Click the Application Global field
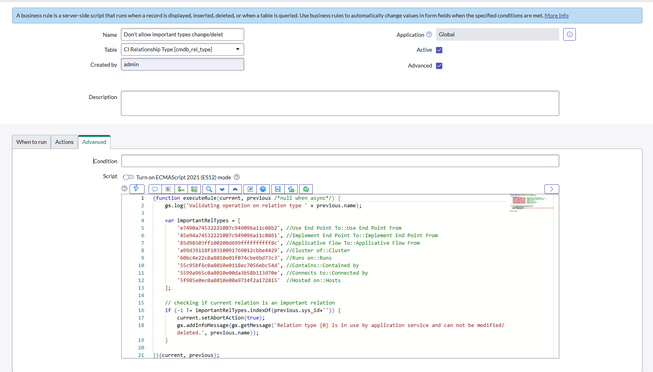This screenshot has width=653, height=372. tap(497, 35)
